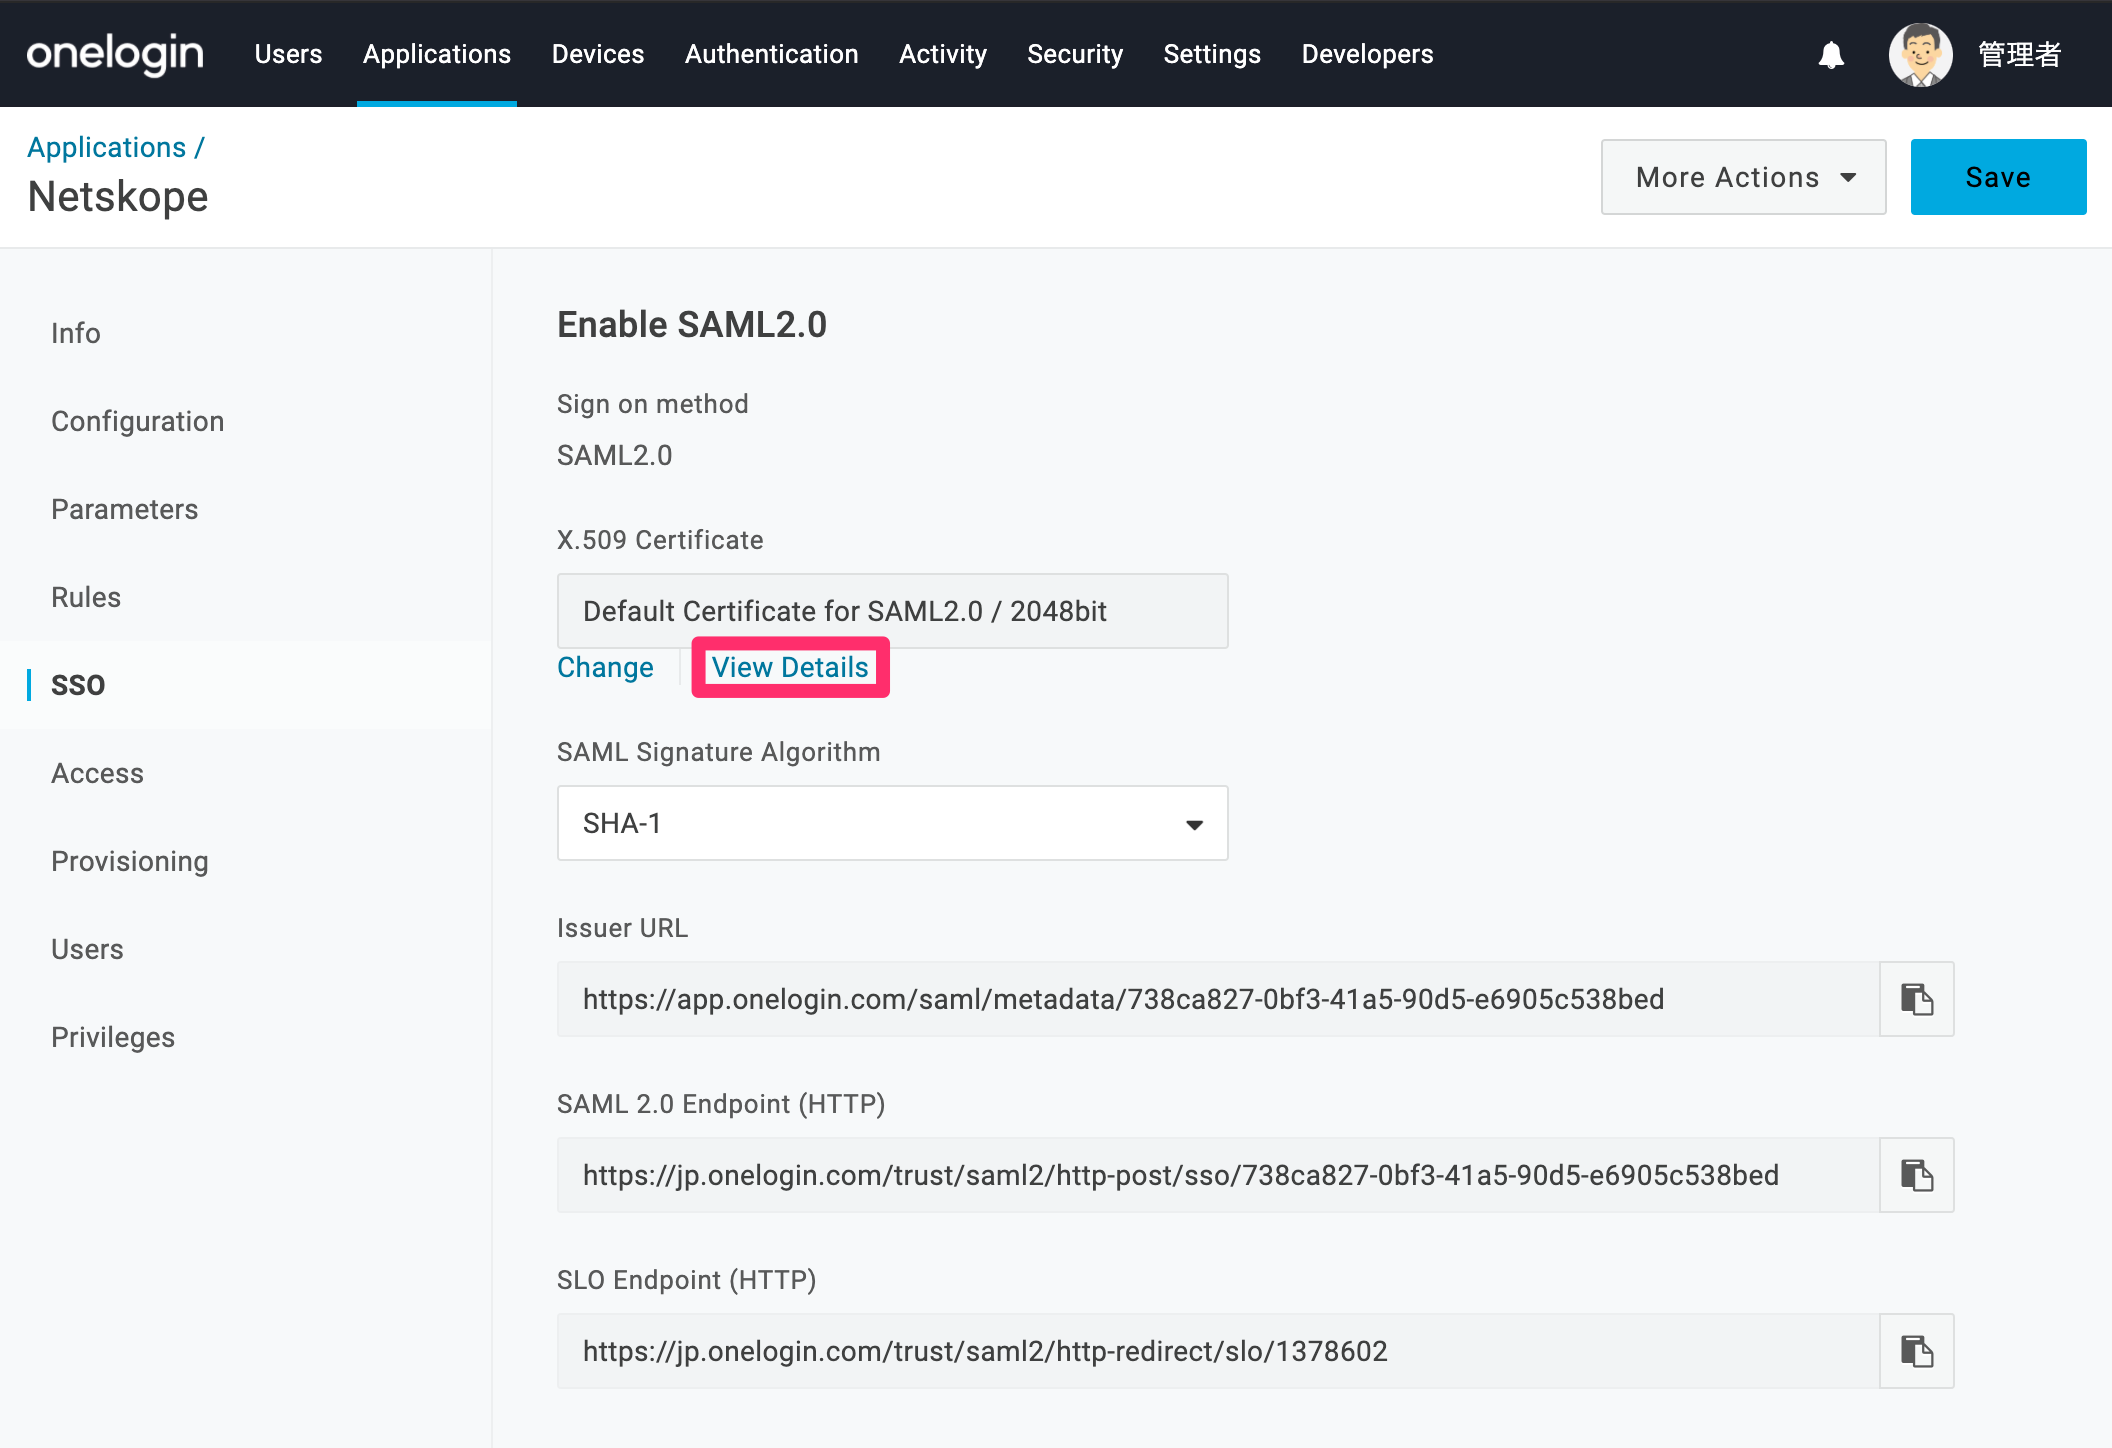Screen dimensions: 2112x1448
Task: Click the SLO Endpoint URL field
Action: click(x=1218, y=1351)
